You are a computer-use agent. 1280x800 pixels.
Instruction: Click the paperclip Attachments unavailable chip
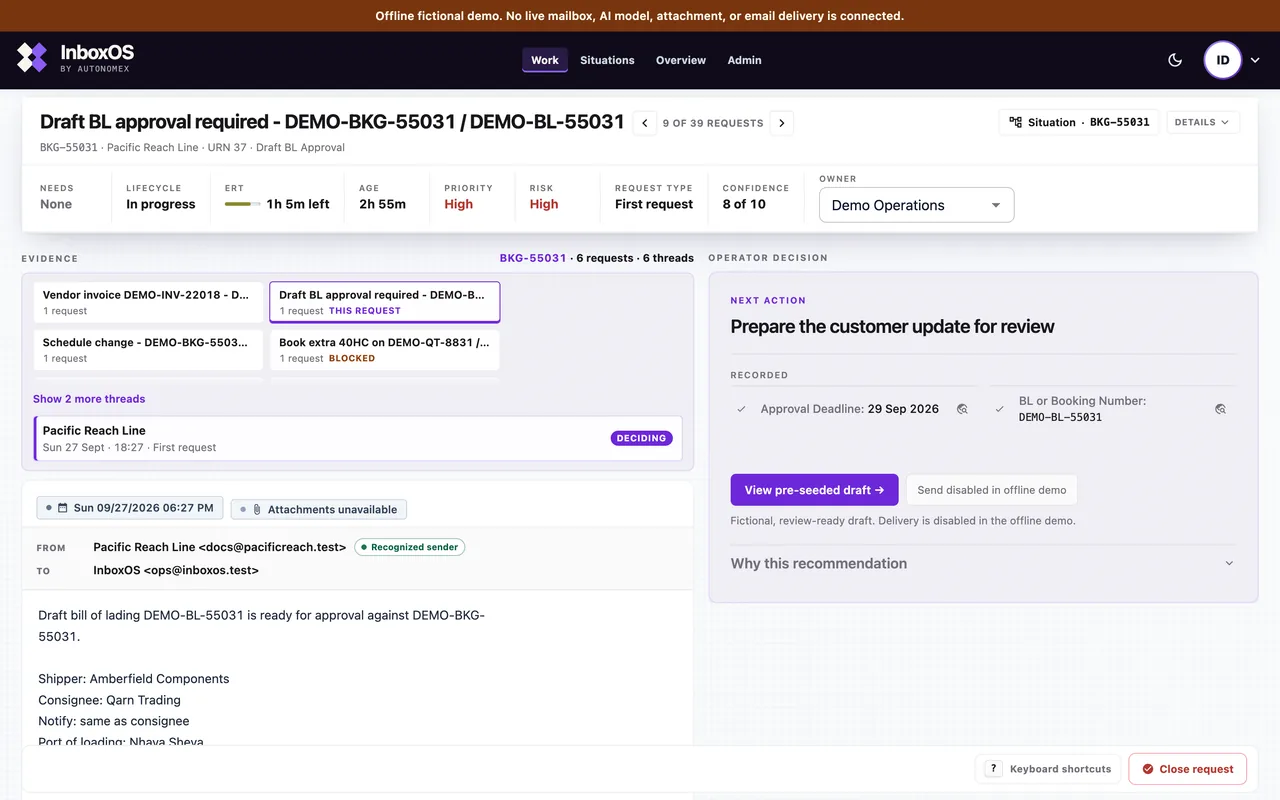(x=319, y=509)
